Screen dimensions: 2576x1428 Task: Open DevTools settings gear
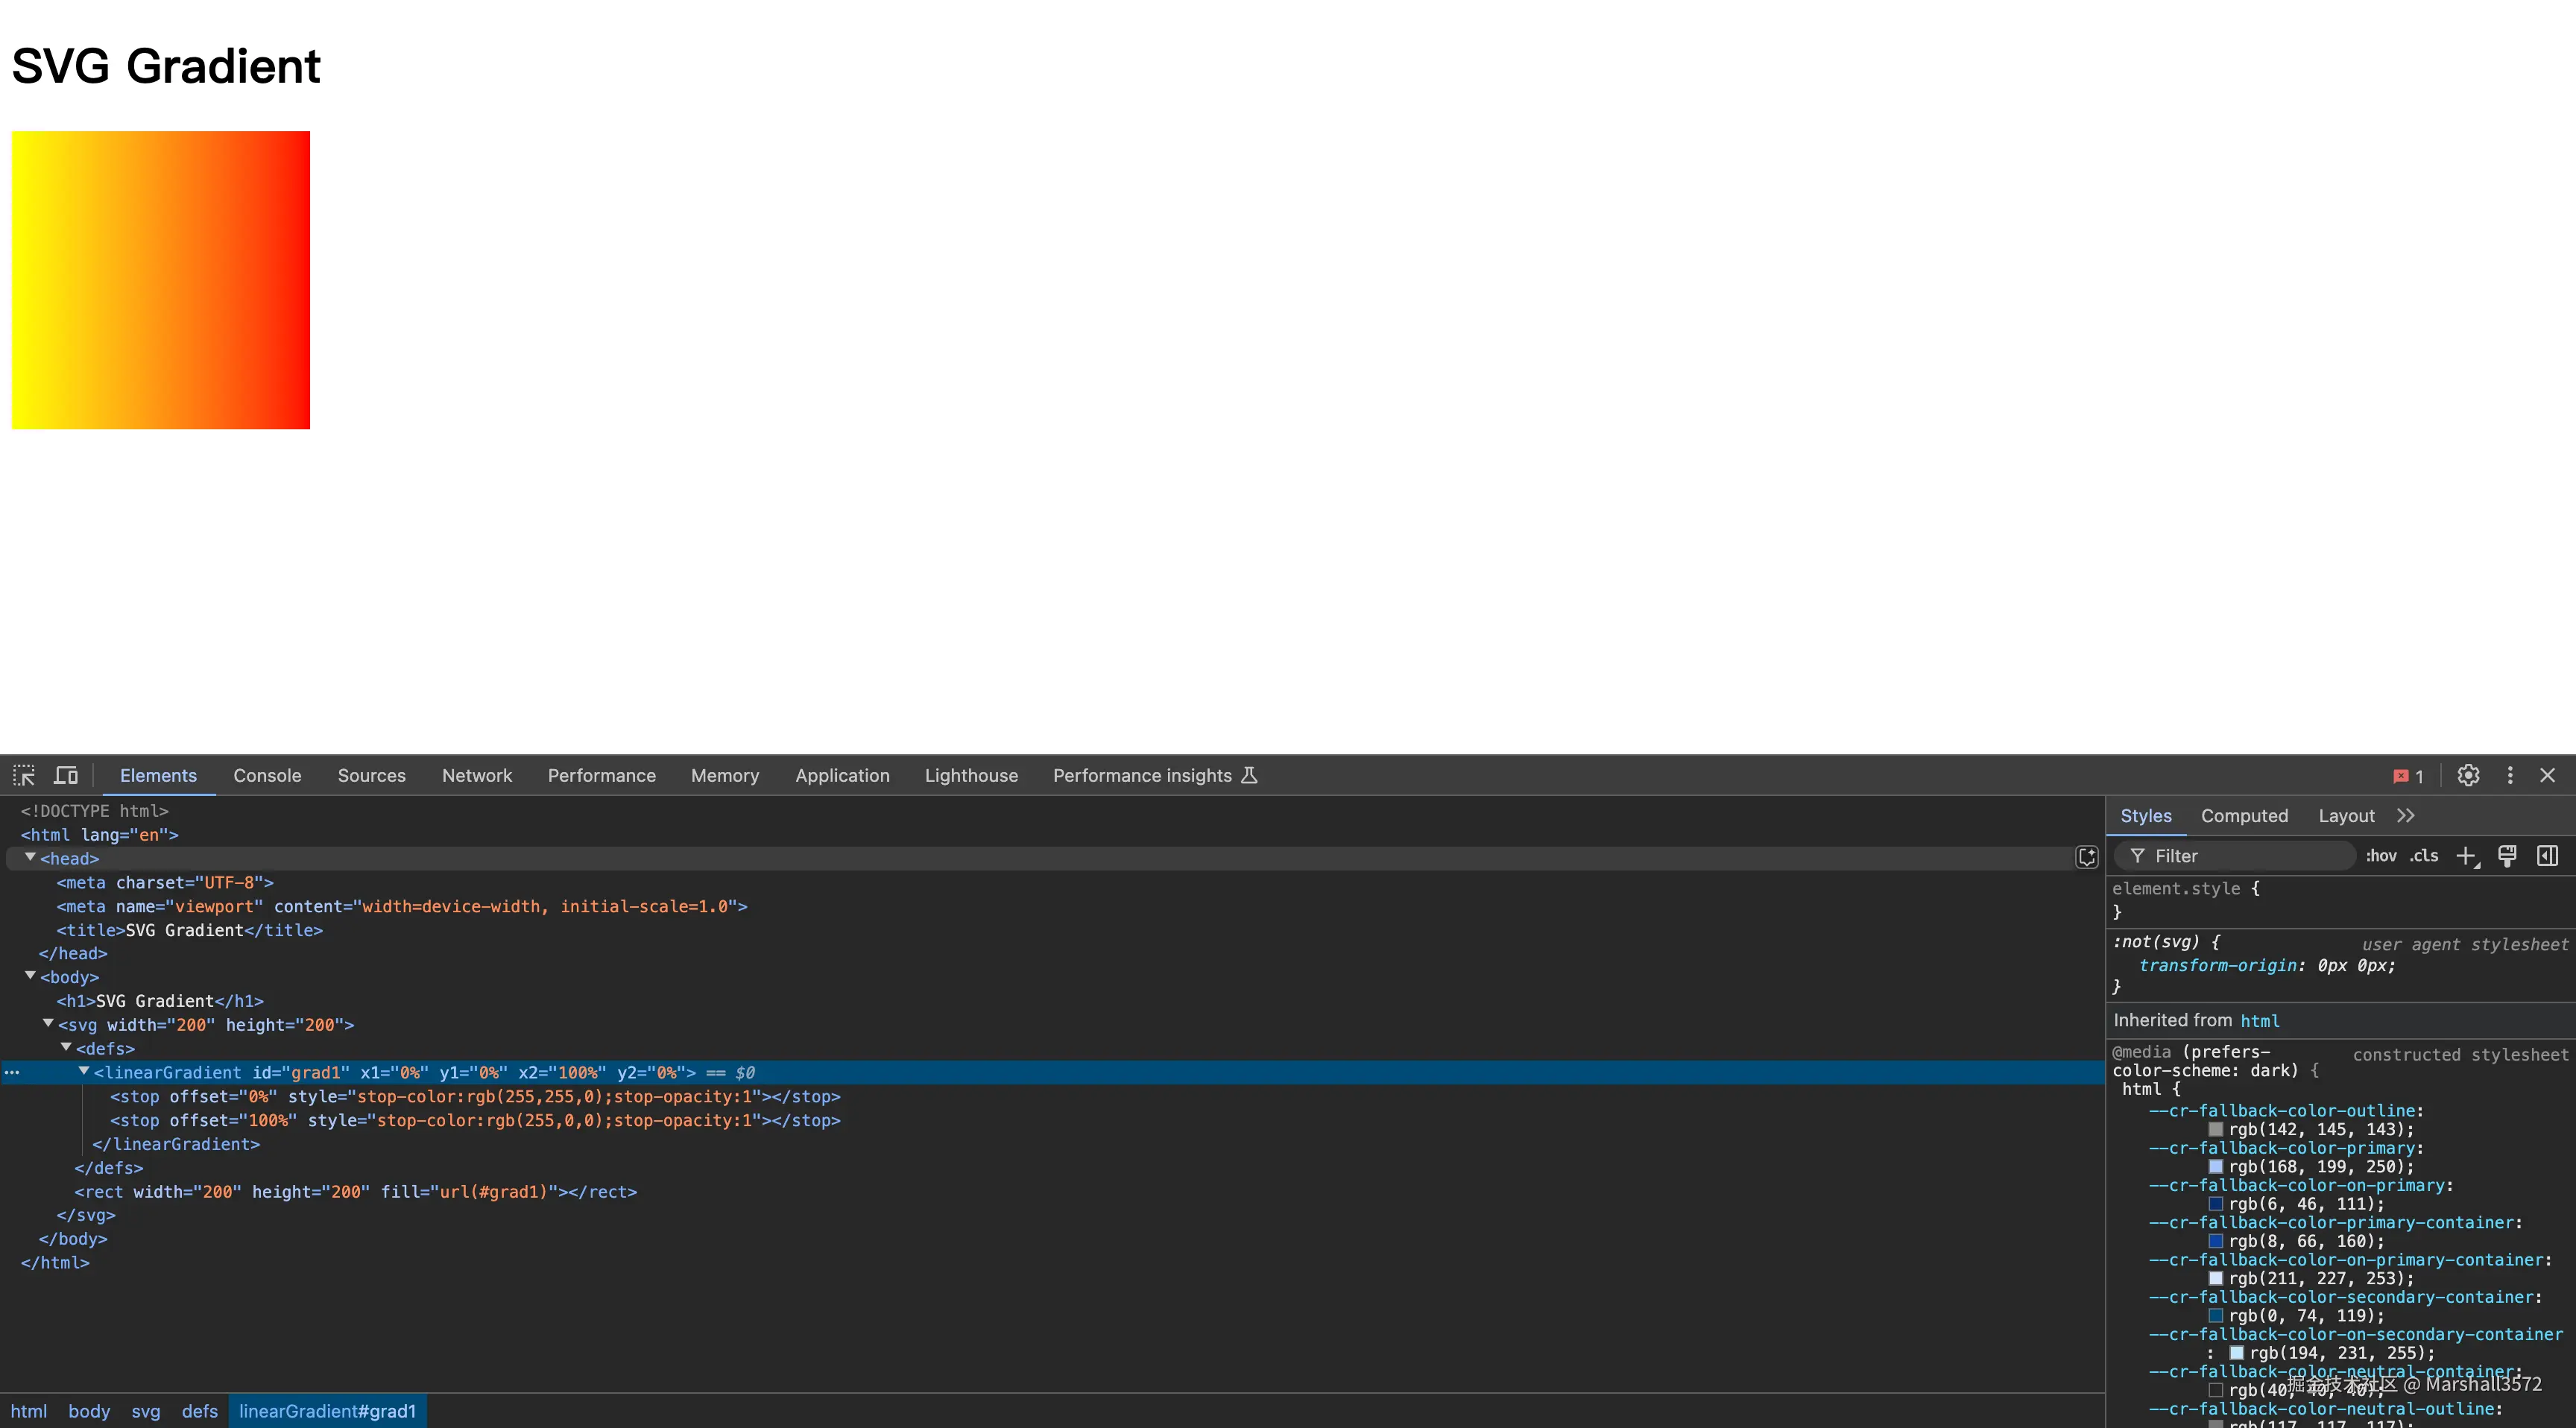[x=2468, y=775]
